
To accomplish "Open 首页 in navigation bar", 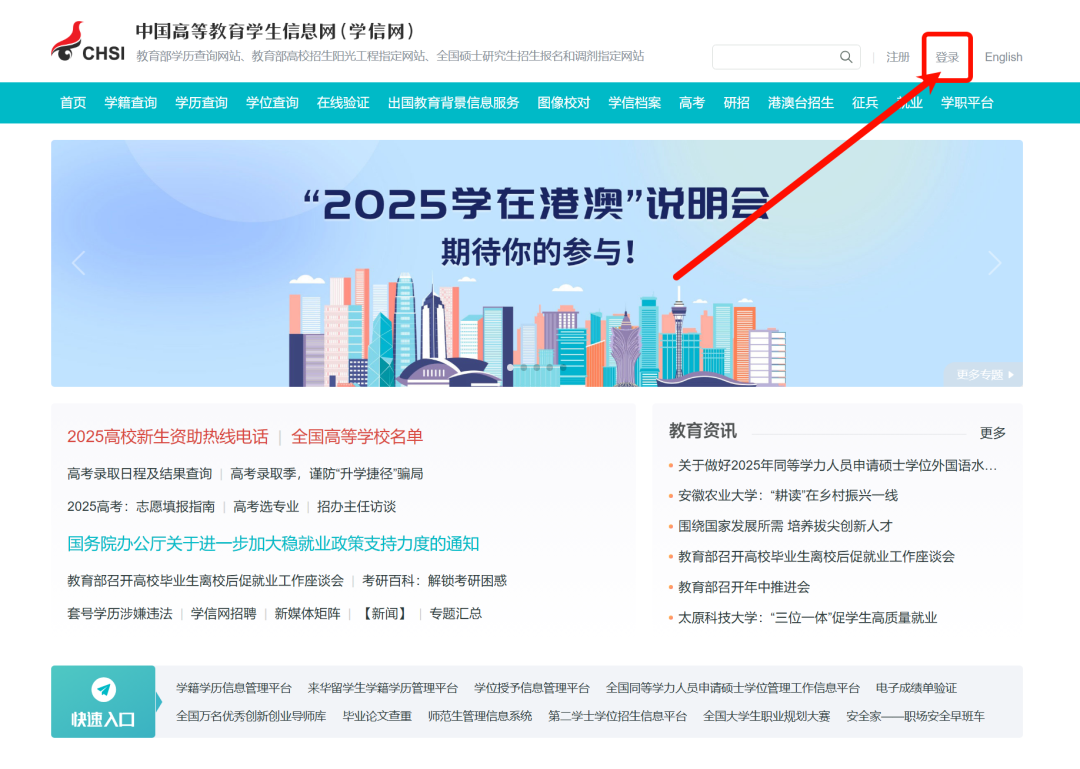I will coord(73,103).
